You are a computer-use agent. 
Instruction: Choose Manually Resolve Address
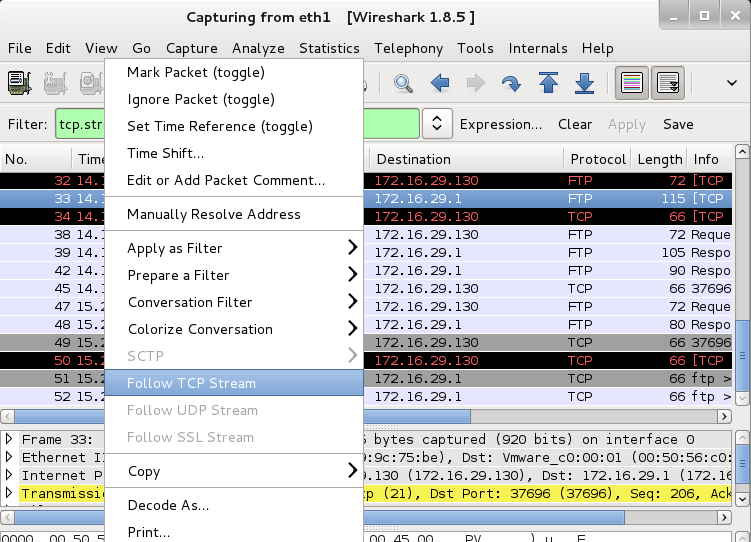point(234,214)
